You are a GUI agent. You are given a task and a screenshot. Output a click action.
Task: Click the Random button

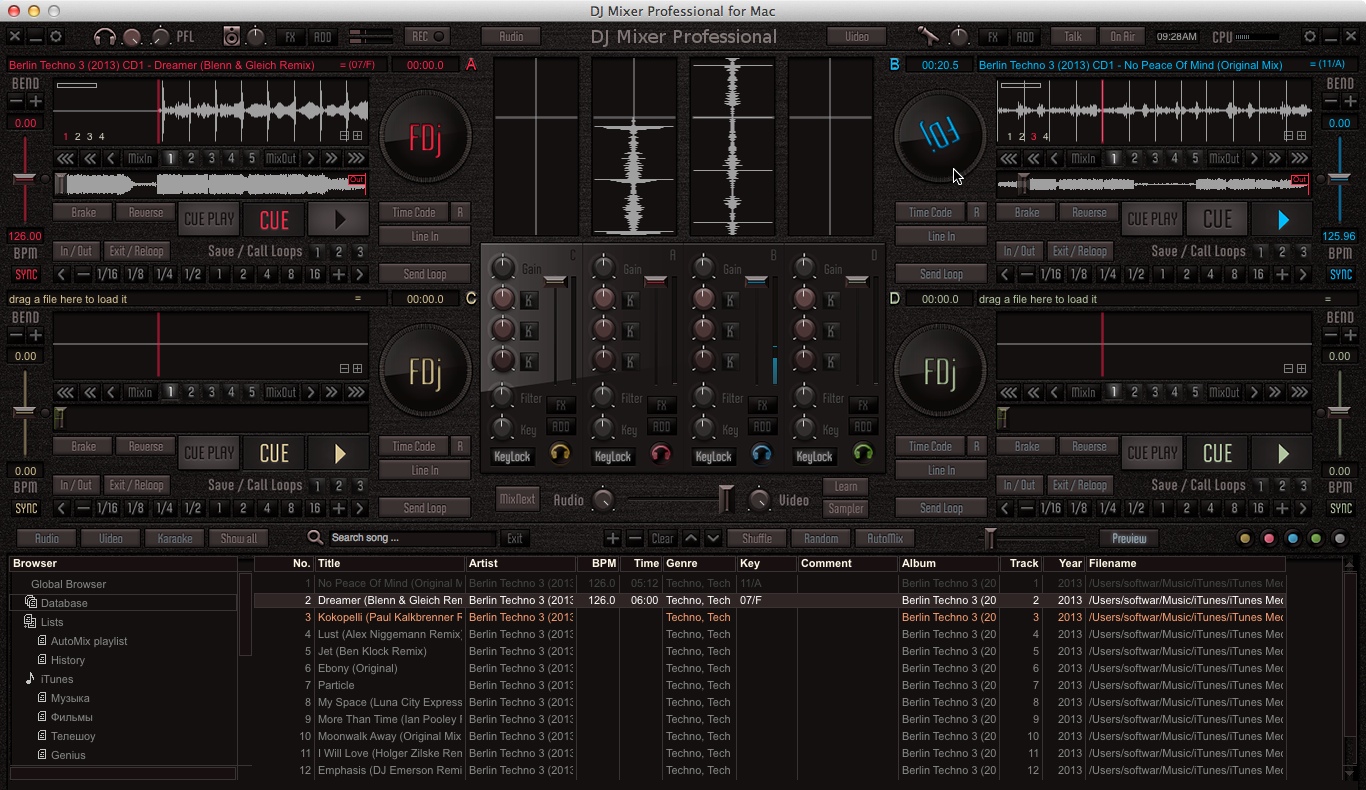click(x=821, y=538)
